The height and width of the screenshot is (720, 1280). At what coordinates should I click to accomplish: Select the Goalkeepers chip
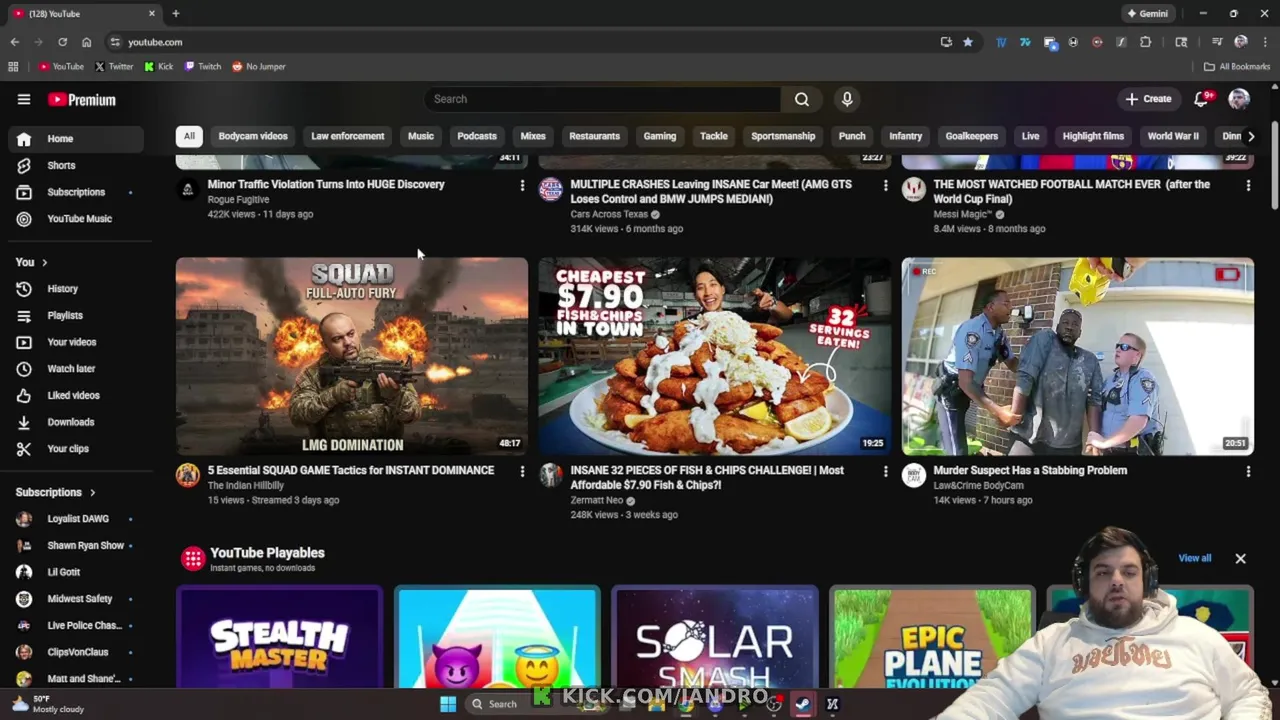pyautogui.click(x=972, y=136)
